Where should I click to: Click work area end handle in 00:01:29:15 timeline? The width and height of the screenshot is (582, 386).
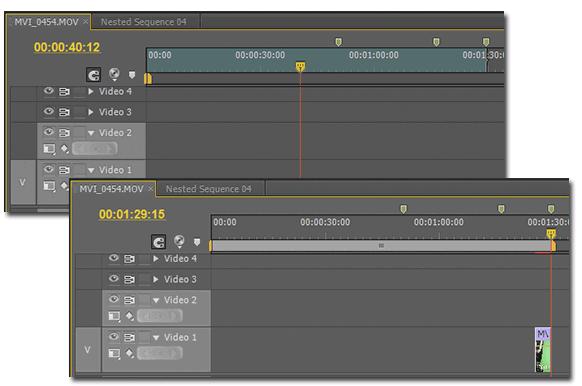(x=553, y=246)
